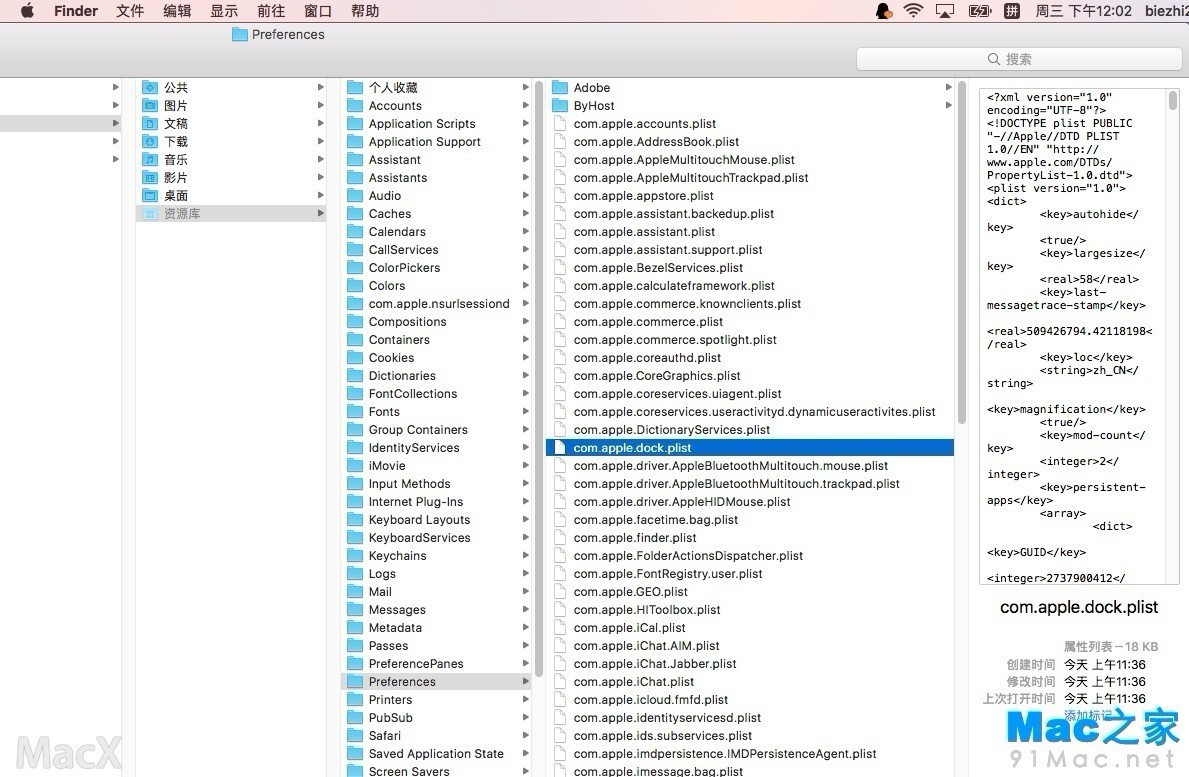This screenshot has width=1189, height=777.
Task: Expand the 桌面 folder arrow
Action: coord(321,196)
